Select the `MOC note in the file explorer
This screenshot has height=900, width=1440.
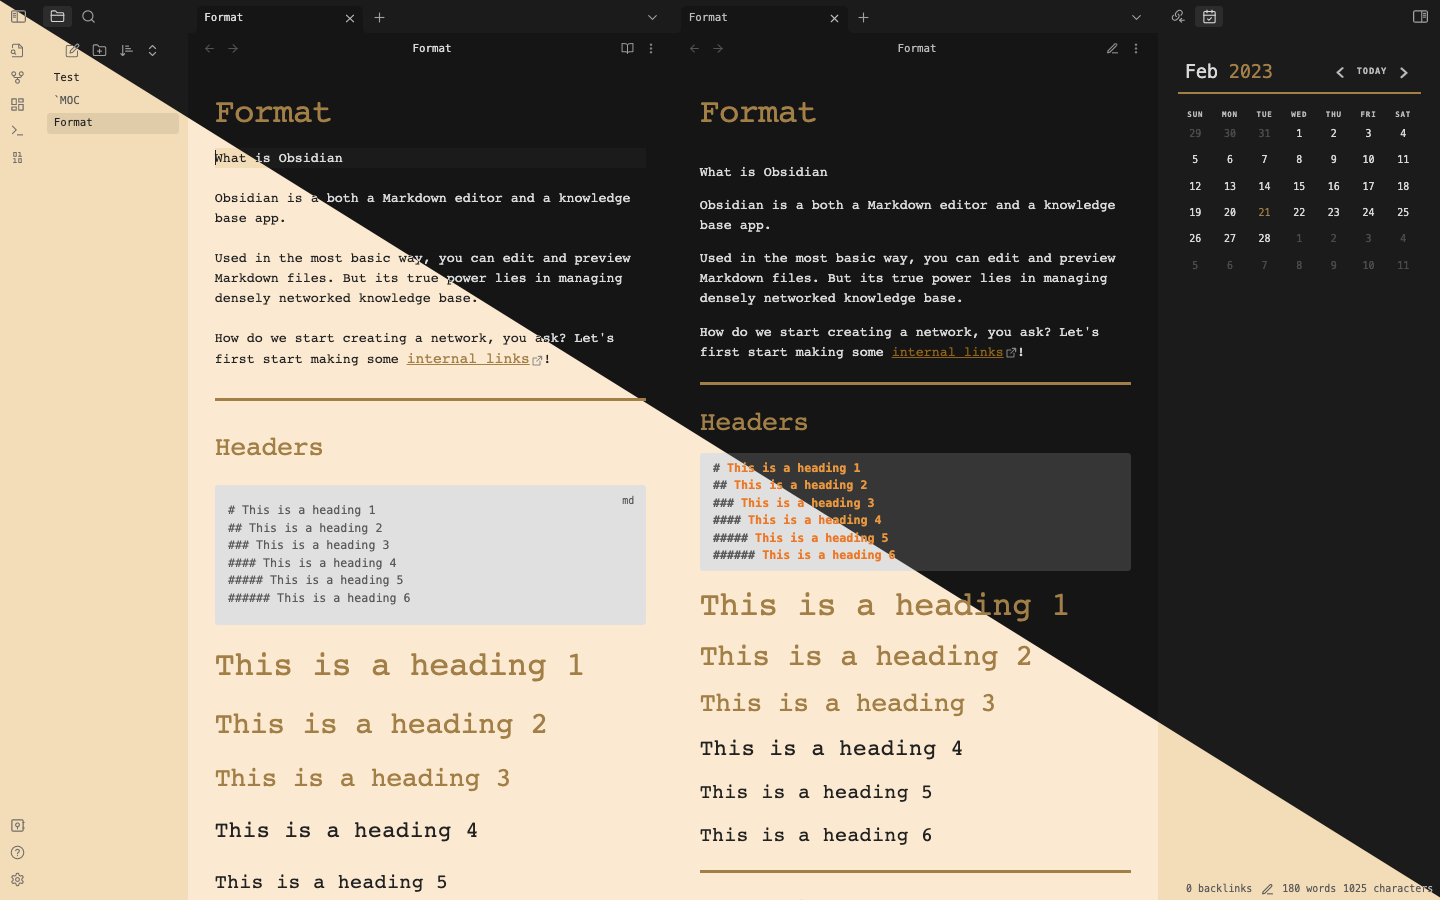pos(67,100)
